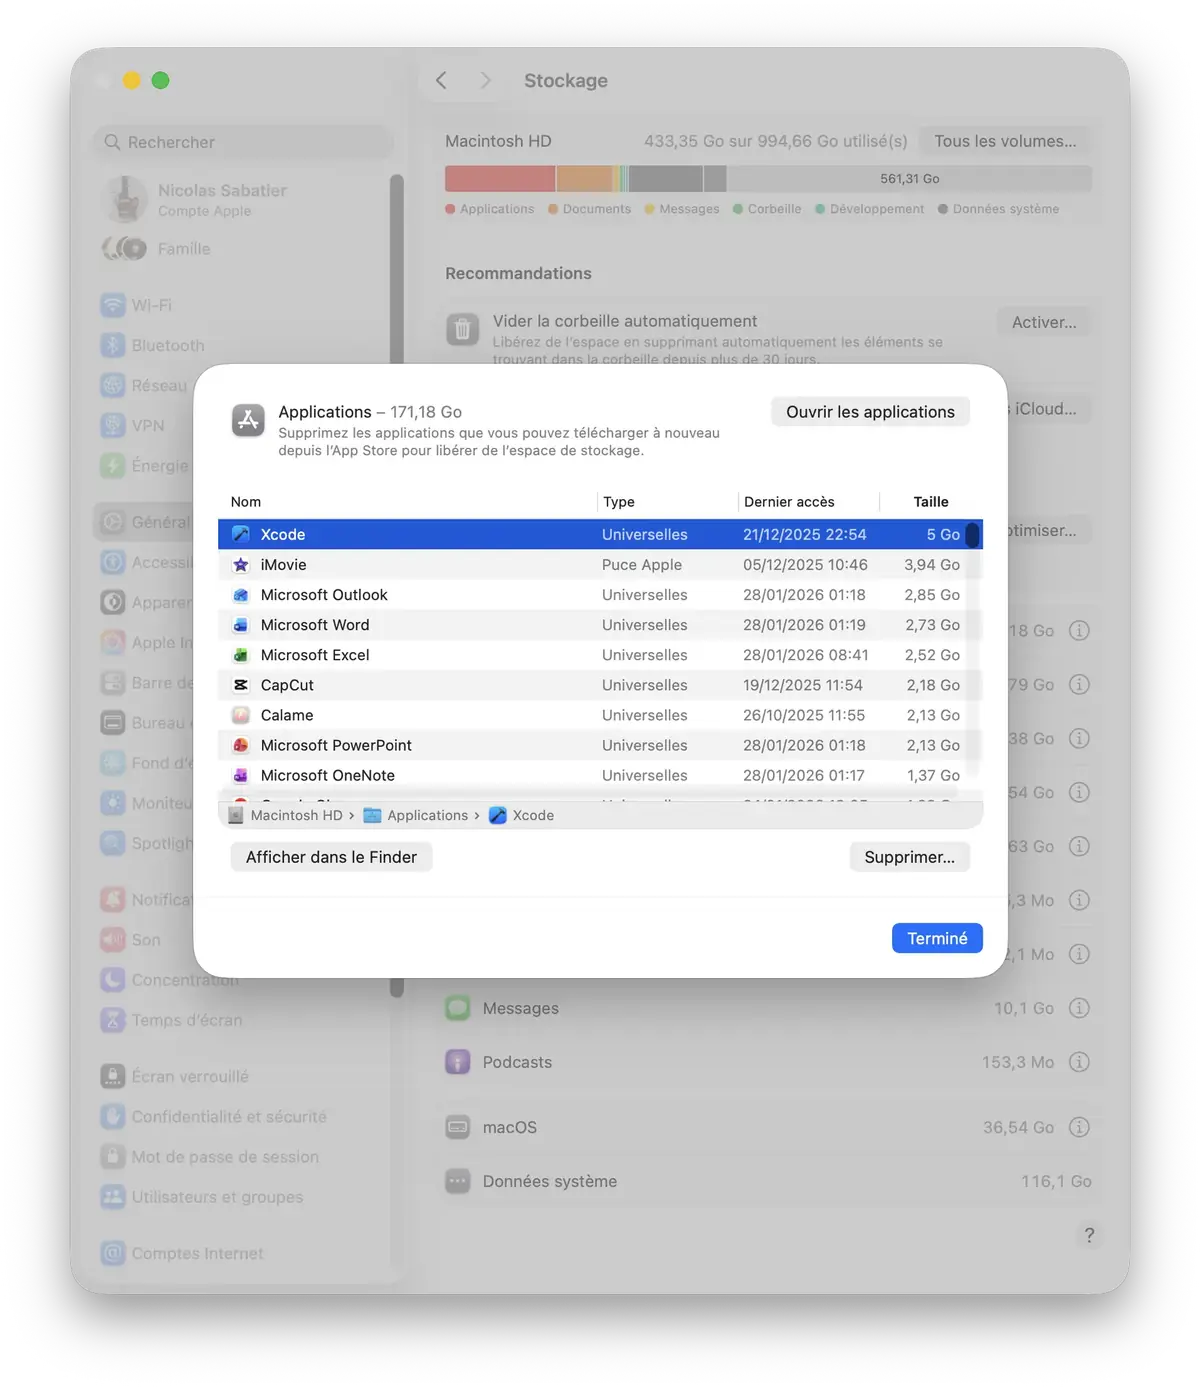Click Microsoft Word's blue icon
Screen dimensions: 1200x1387
click(x=240, y=624)
